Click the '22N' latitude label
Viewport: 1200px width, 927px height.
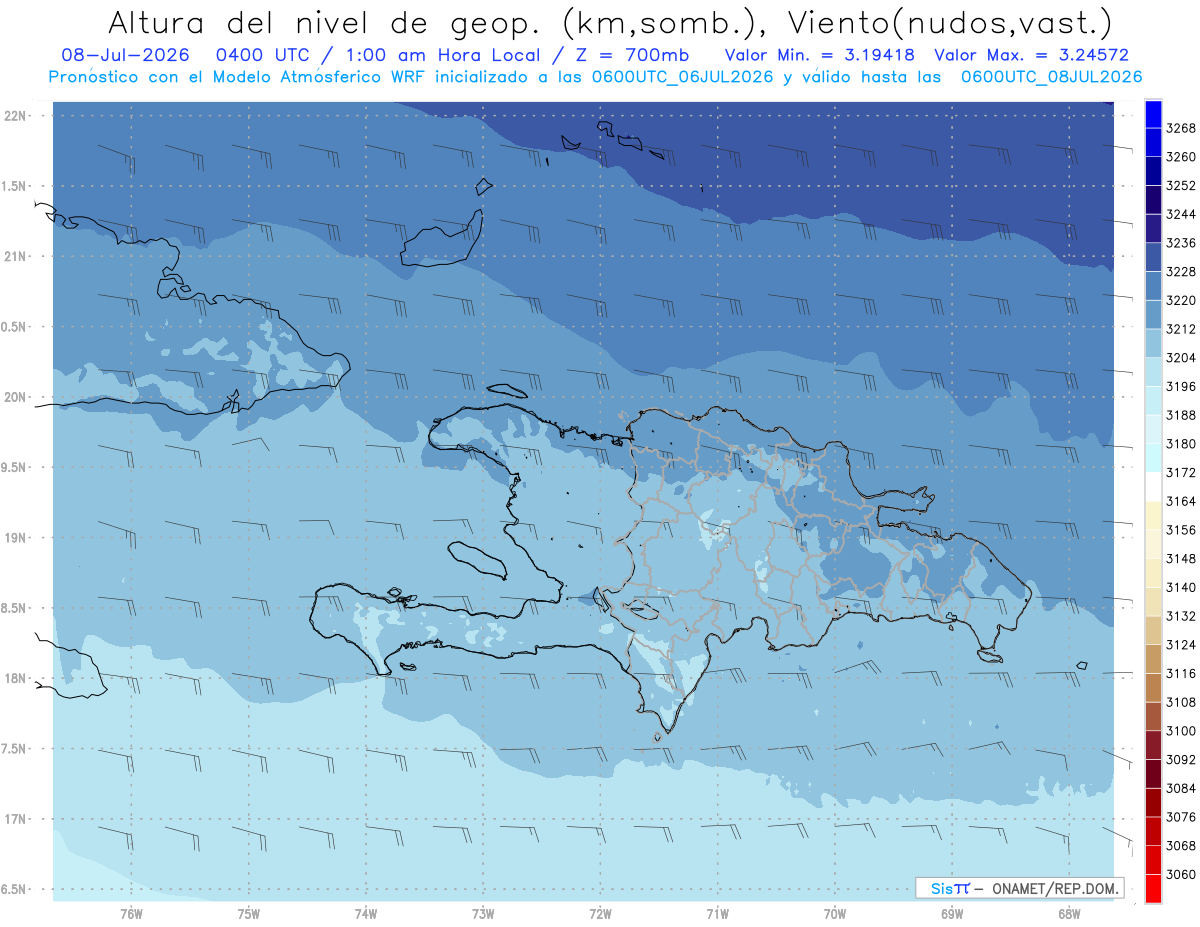point(15,116)
